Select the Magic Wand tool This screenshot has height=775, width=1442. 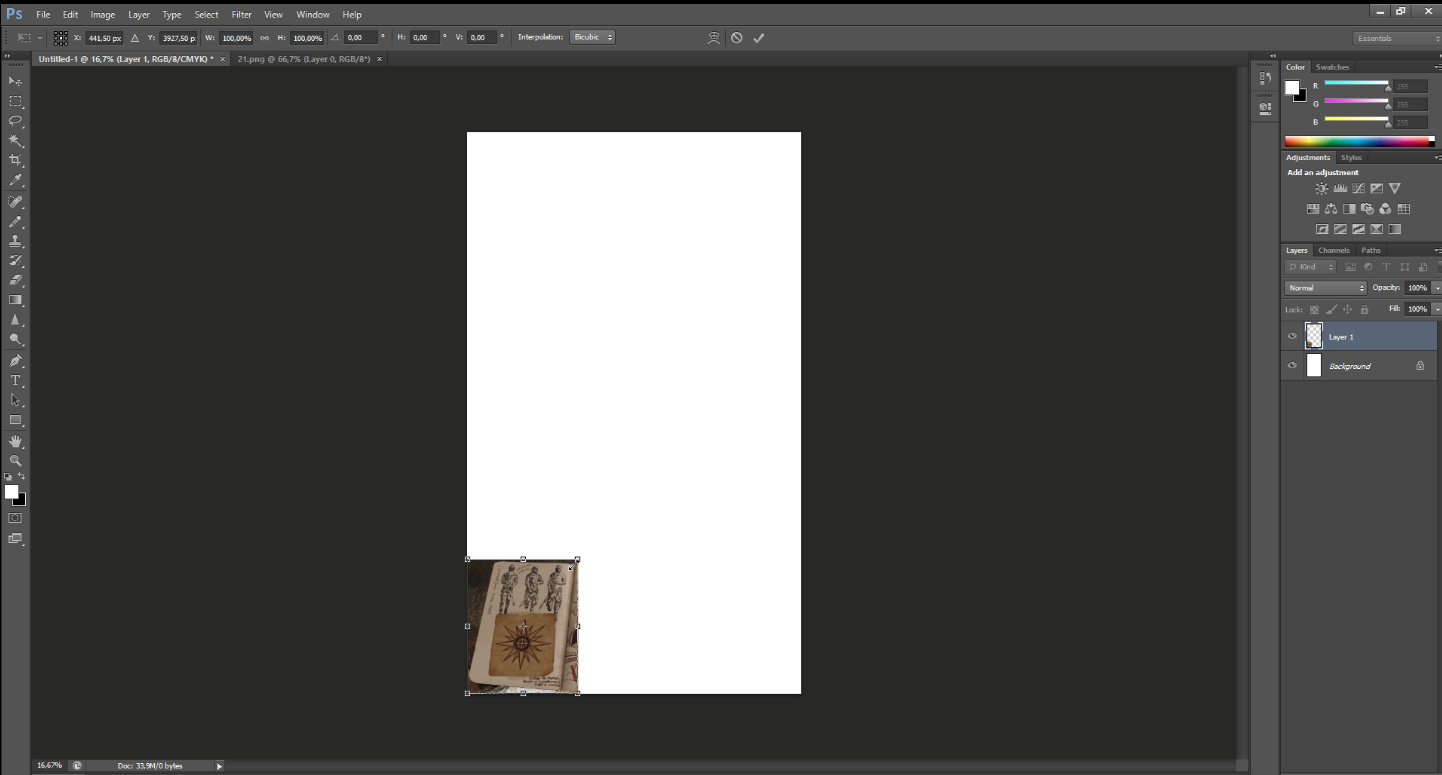coord(15,141)
